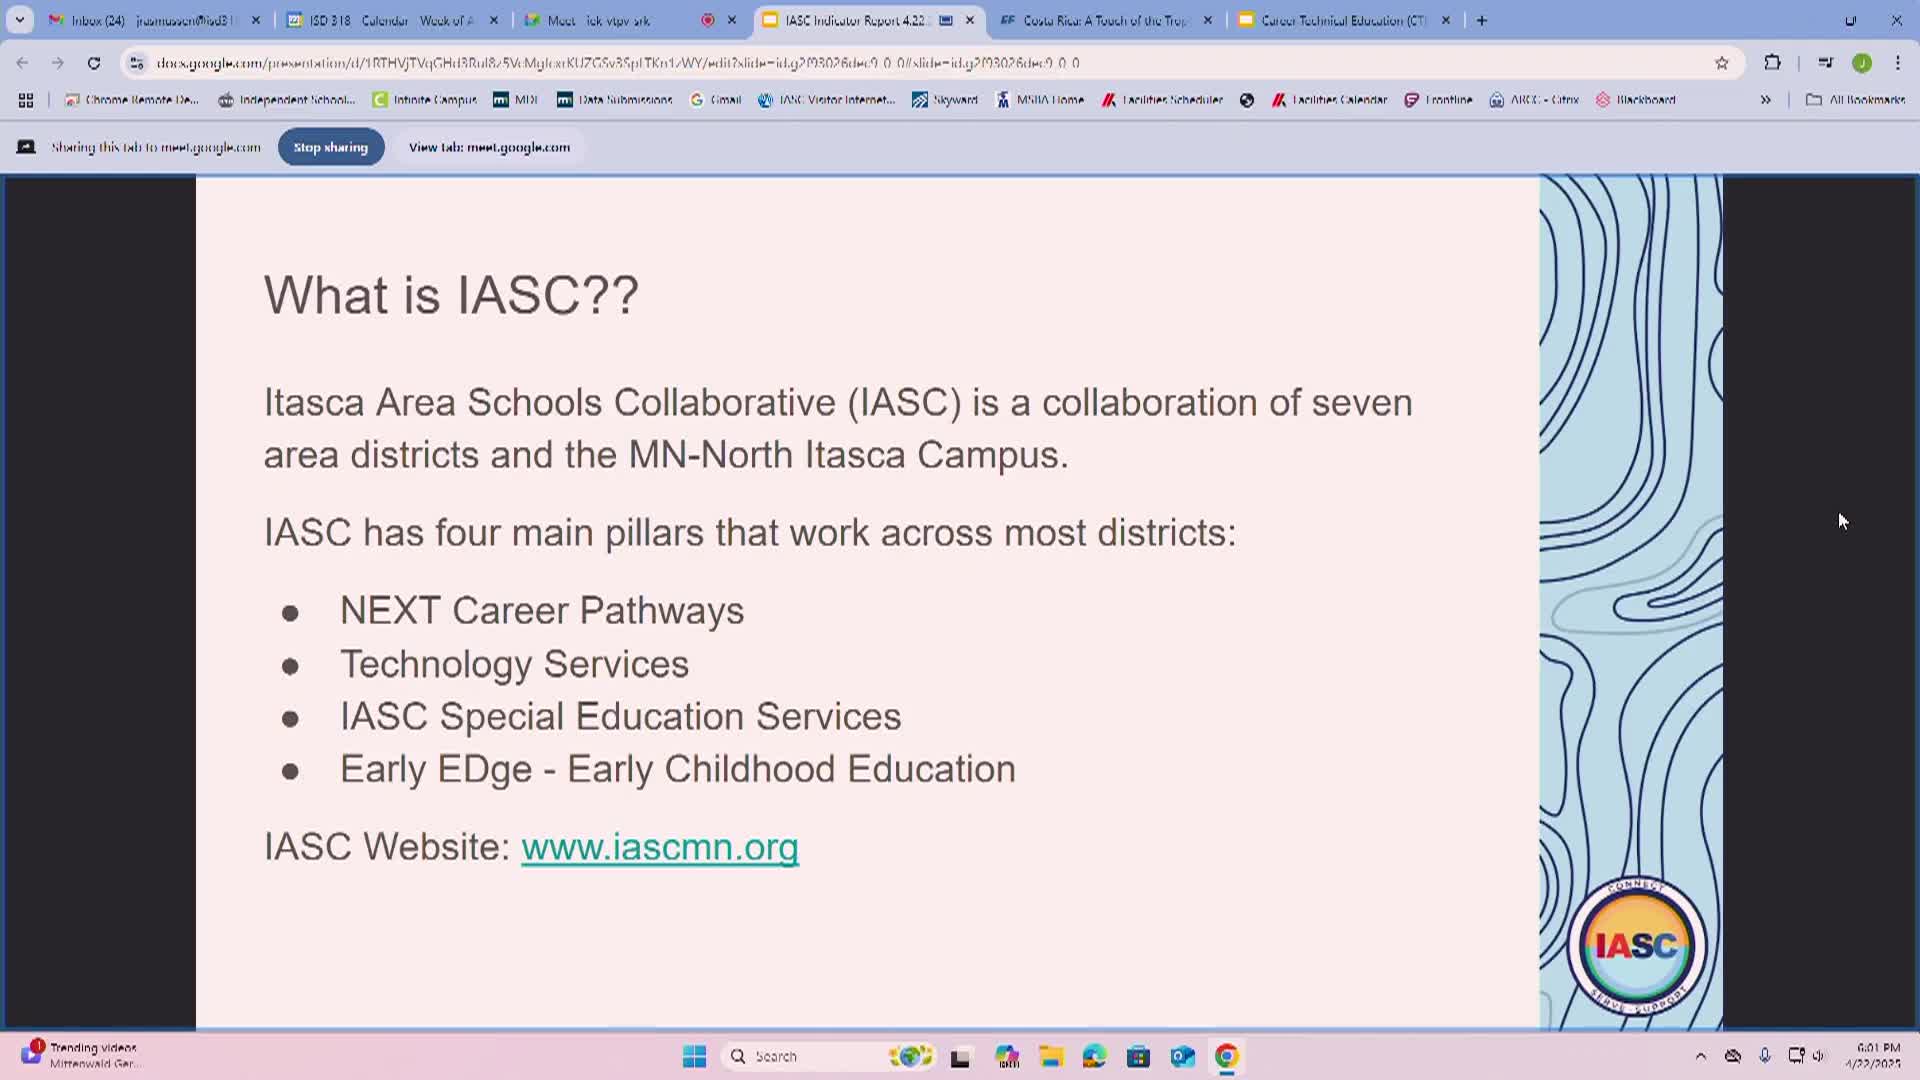This screenshot has height=1080, width=1920.
Task: Click the taskbar Search box
Action: pos(830,1056)
